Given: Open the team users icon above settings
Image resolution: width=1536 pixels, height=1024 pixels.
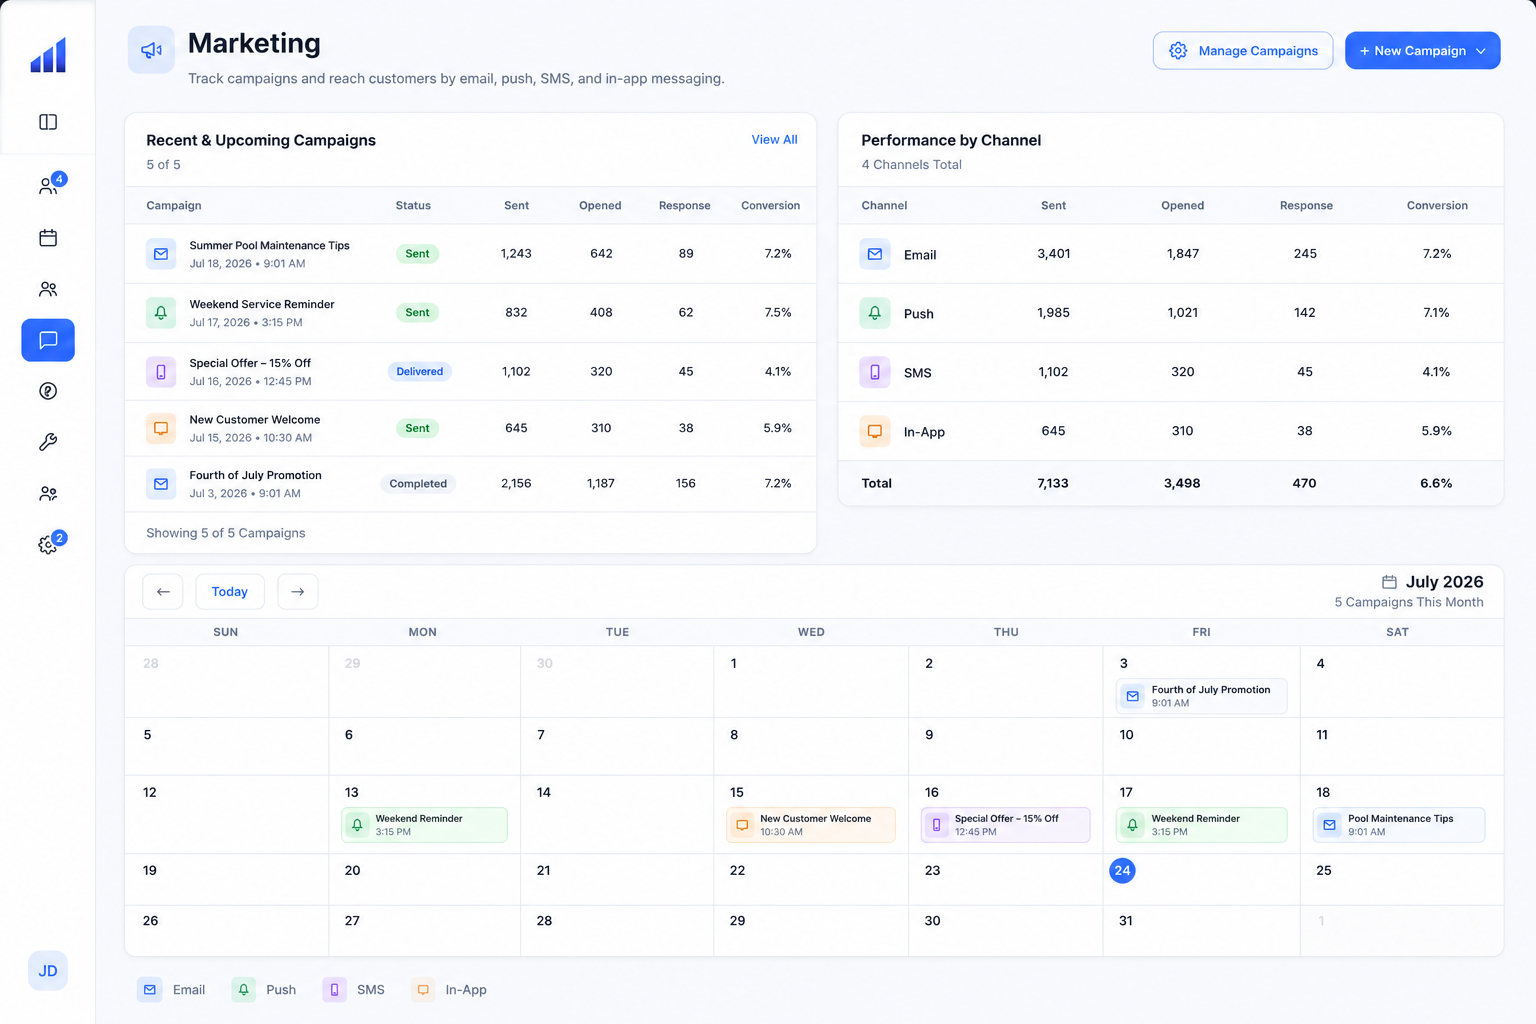Looking at the screenshot, I should [48, 493].
